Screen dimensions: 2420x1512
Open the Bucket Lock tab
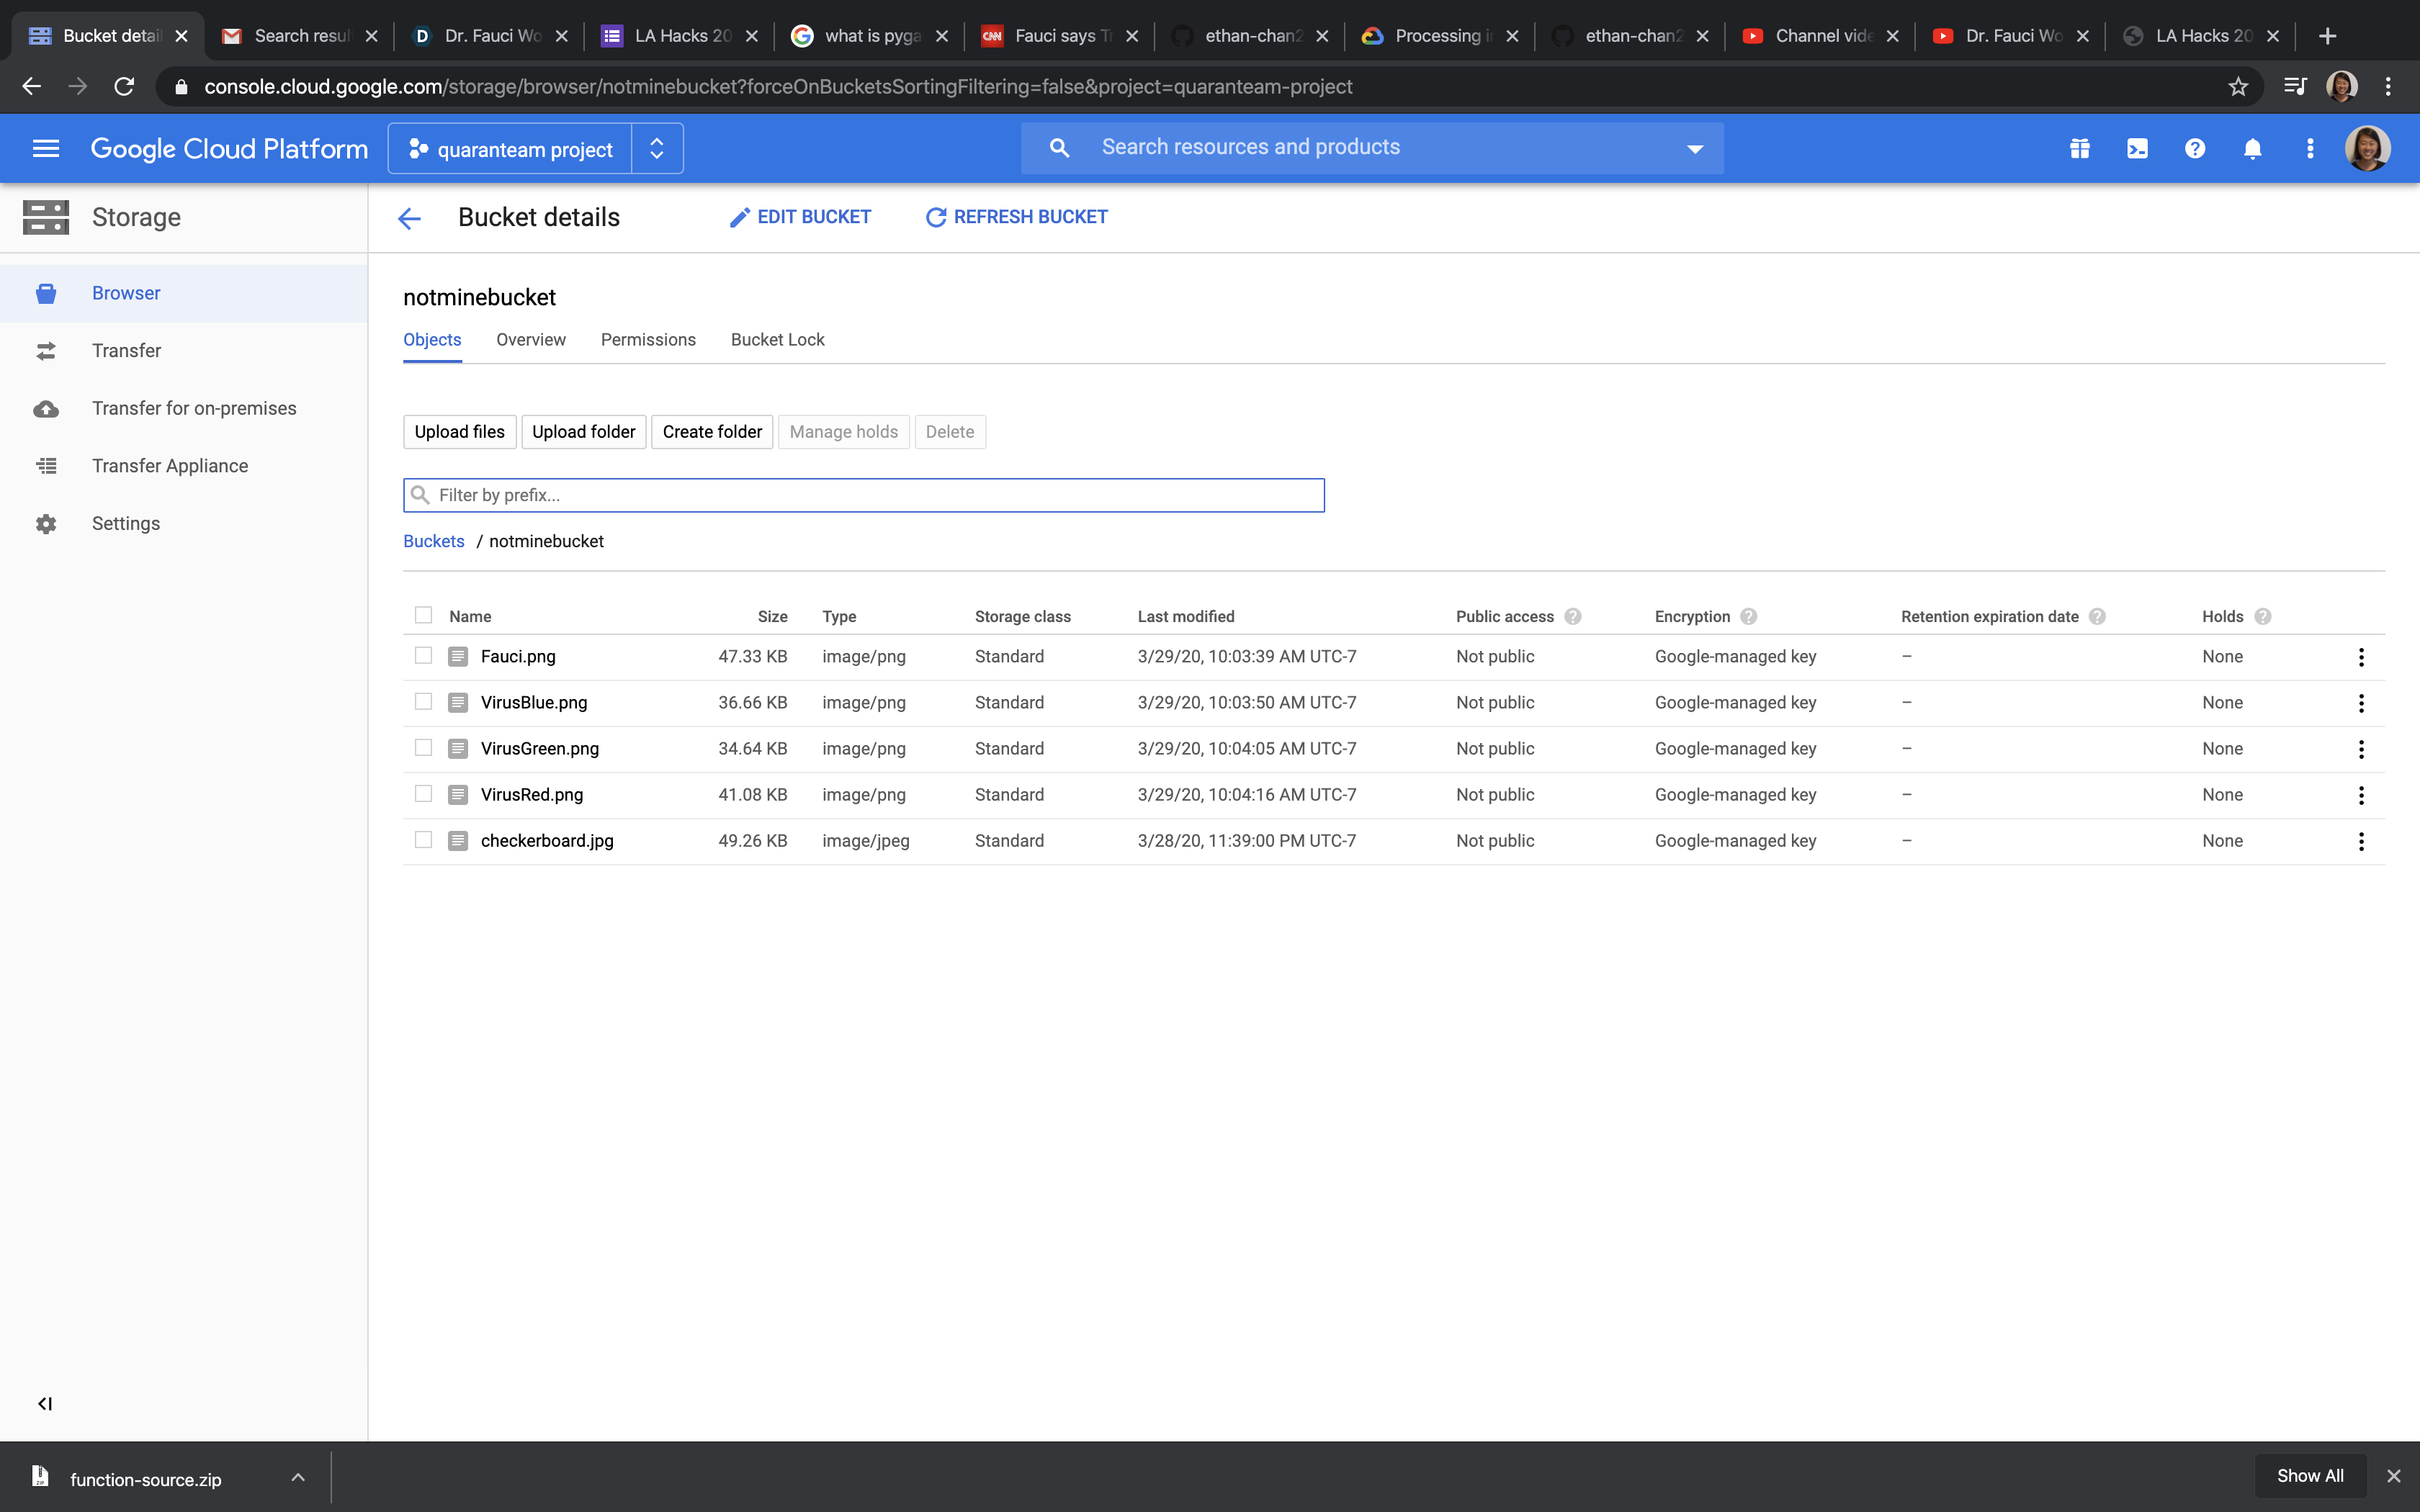[x=777, y=340]
